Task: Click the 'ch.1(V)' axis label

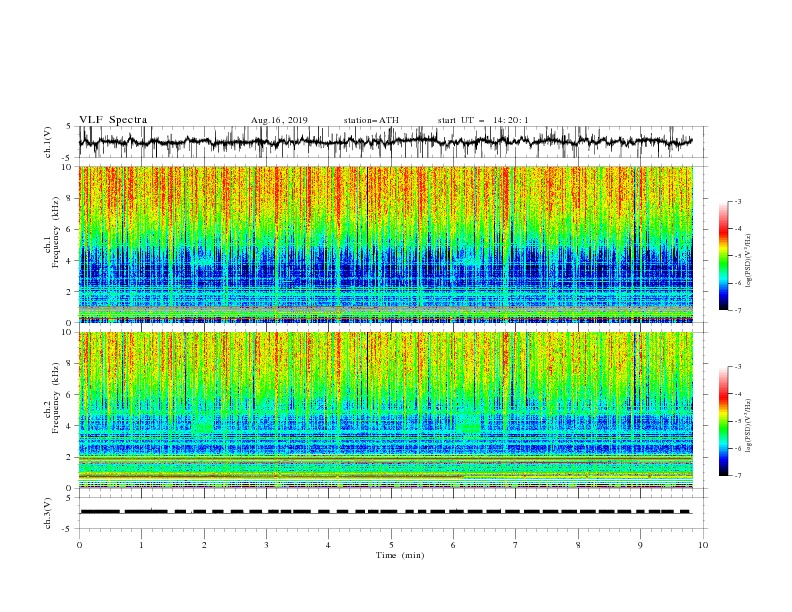Action: [48, 142]
